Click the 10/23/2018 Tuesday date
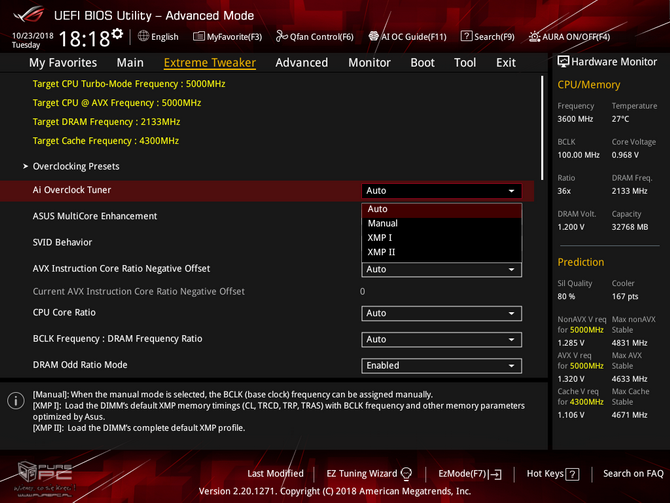 tap(32, 40)
